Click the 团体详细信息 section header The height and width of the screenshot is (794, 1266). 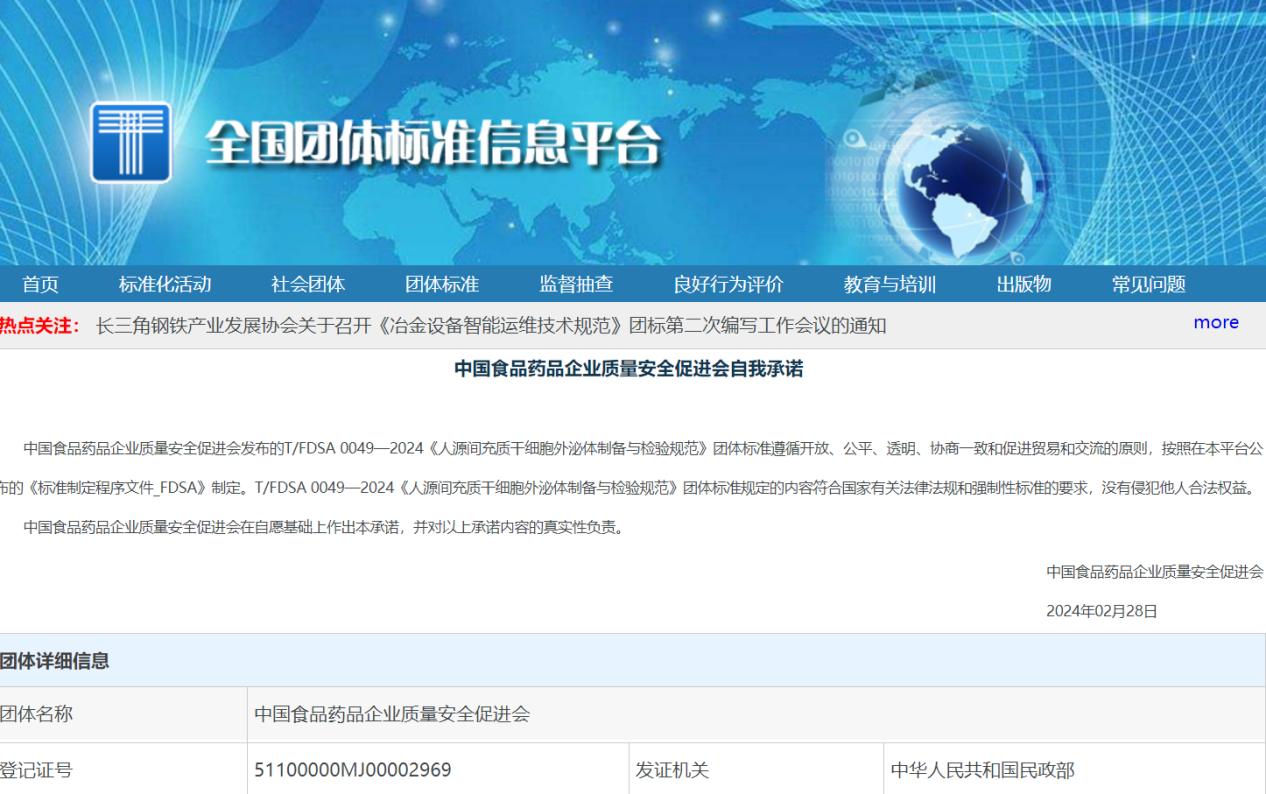[55, 660]
